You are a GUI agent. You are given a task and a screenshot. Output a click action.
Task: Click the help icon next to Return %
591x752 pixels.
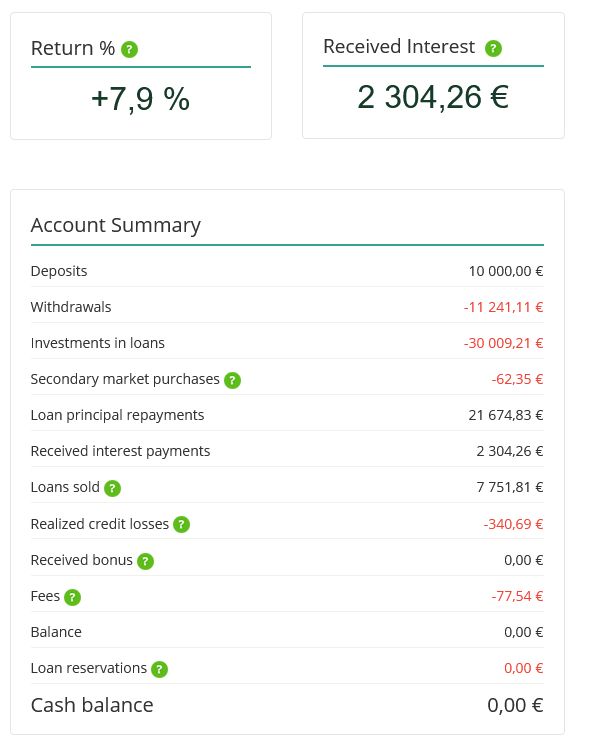130,49
